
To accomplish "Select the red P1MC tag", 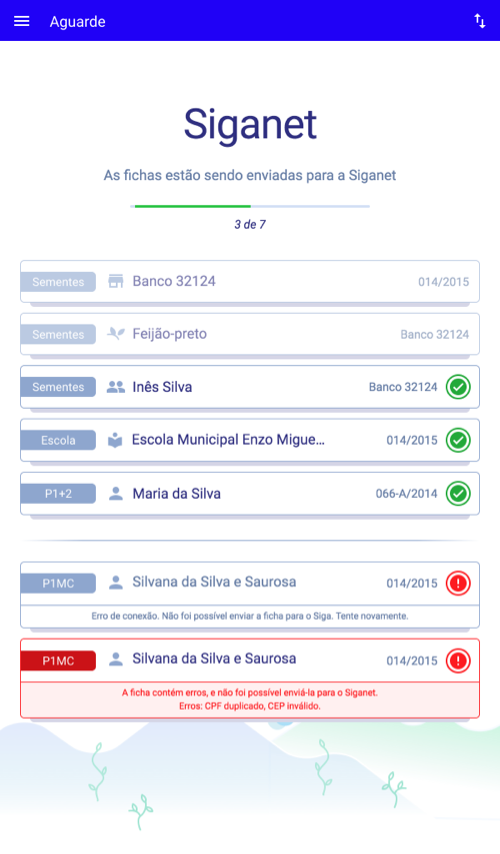I will click(x=58, y=661).
